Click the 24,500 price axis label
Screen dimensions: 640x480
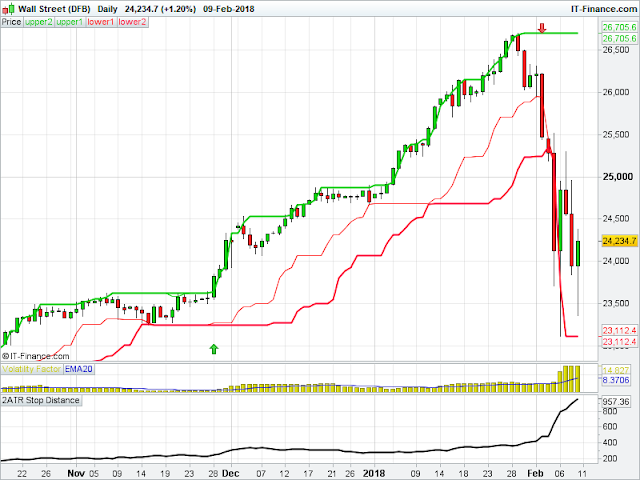tap(616, 219)
